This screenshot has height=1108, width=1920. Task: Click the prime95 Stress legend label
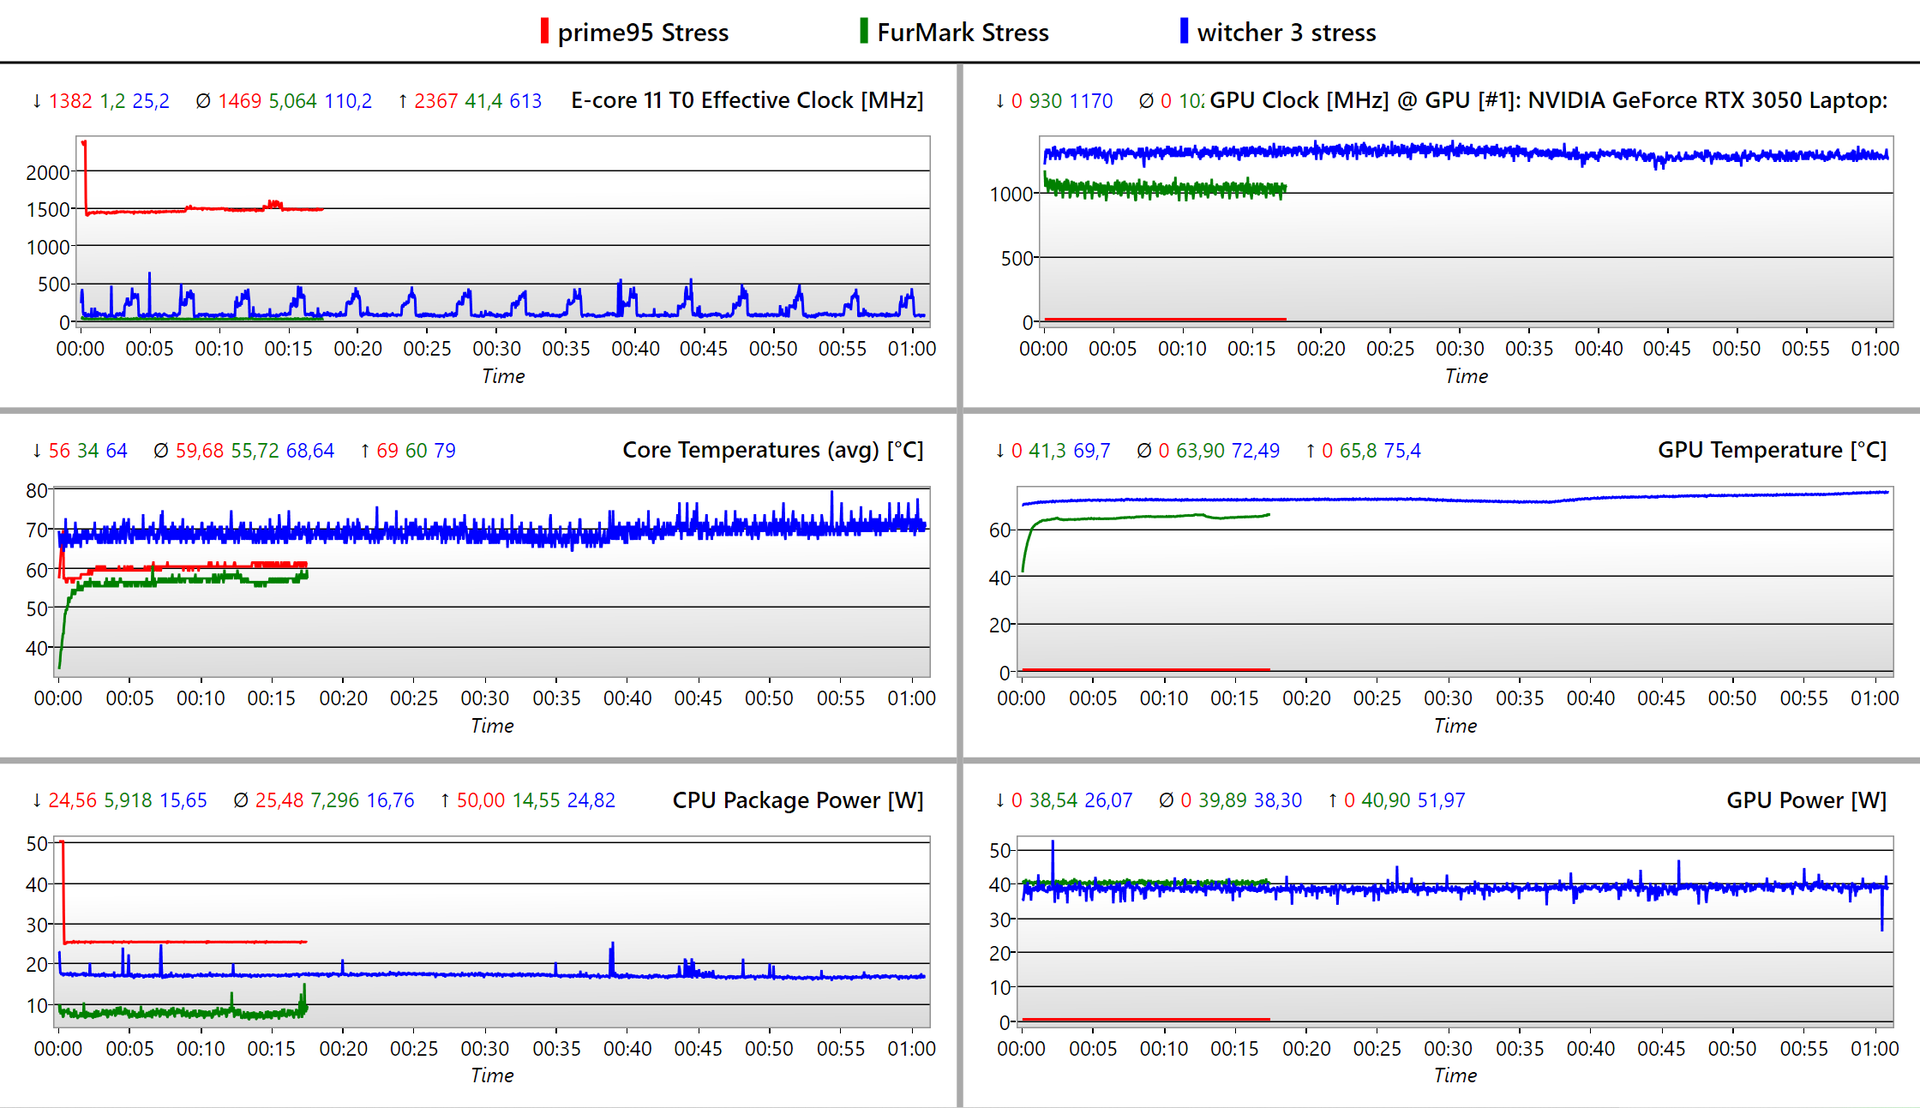tap(643, 33)
